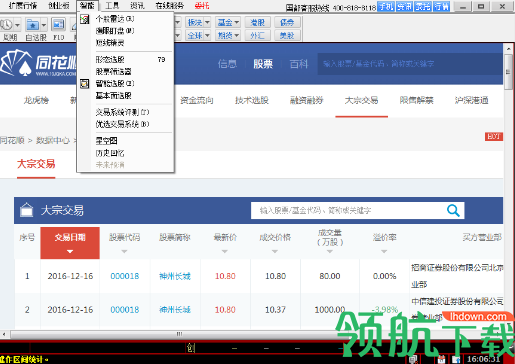Click the 个股雷达 radar menu icon
This screenshot has height=364, width=515.
[x=85, y=19]
